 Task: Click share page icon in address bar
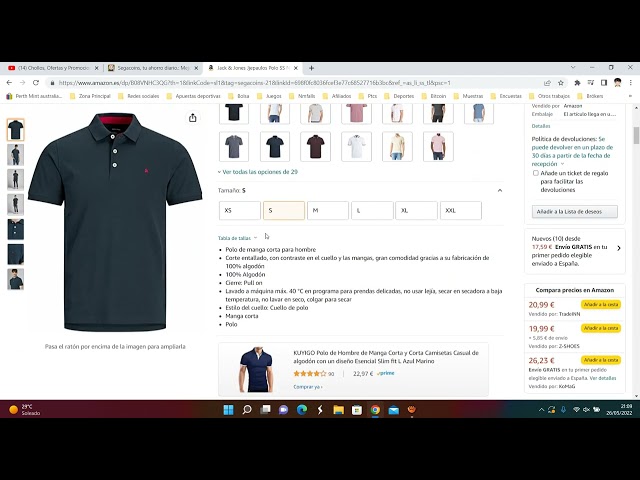coord(547,83)
